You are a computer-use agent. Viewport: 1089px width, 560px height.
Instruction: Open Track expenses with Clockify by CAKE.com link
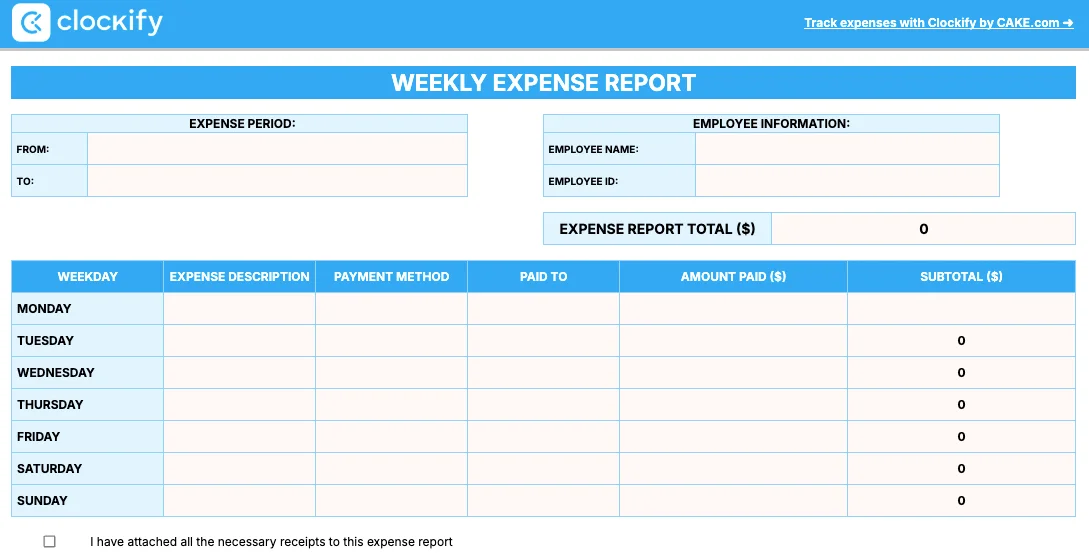coord(939,23)
